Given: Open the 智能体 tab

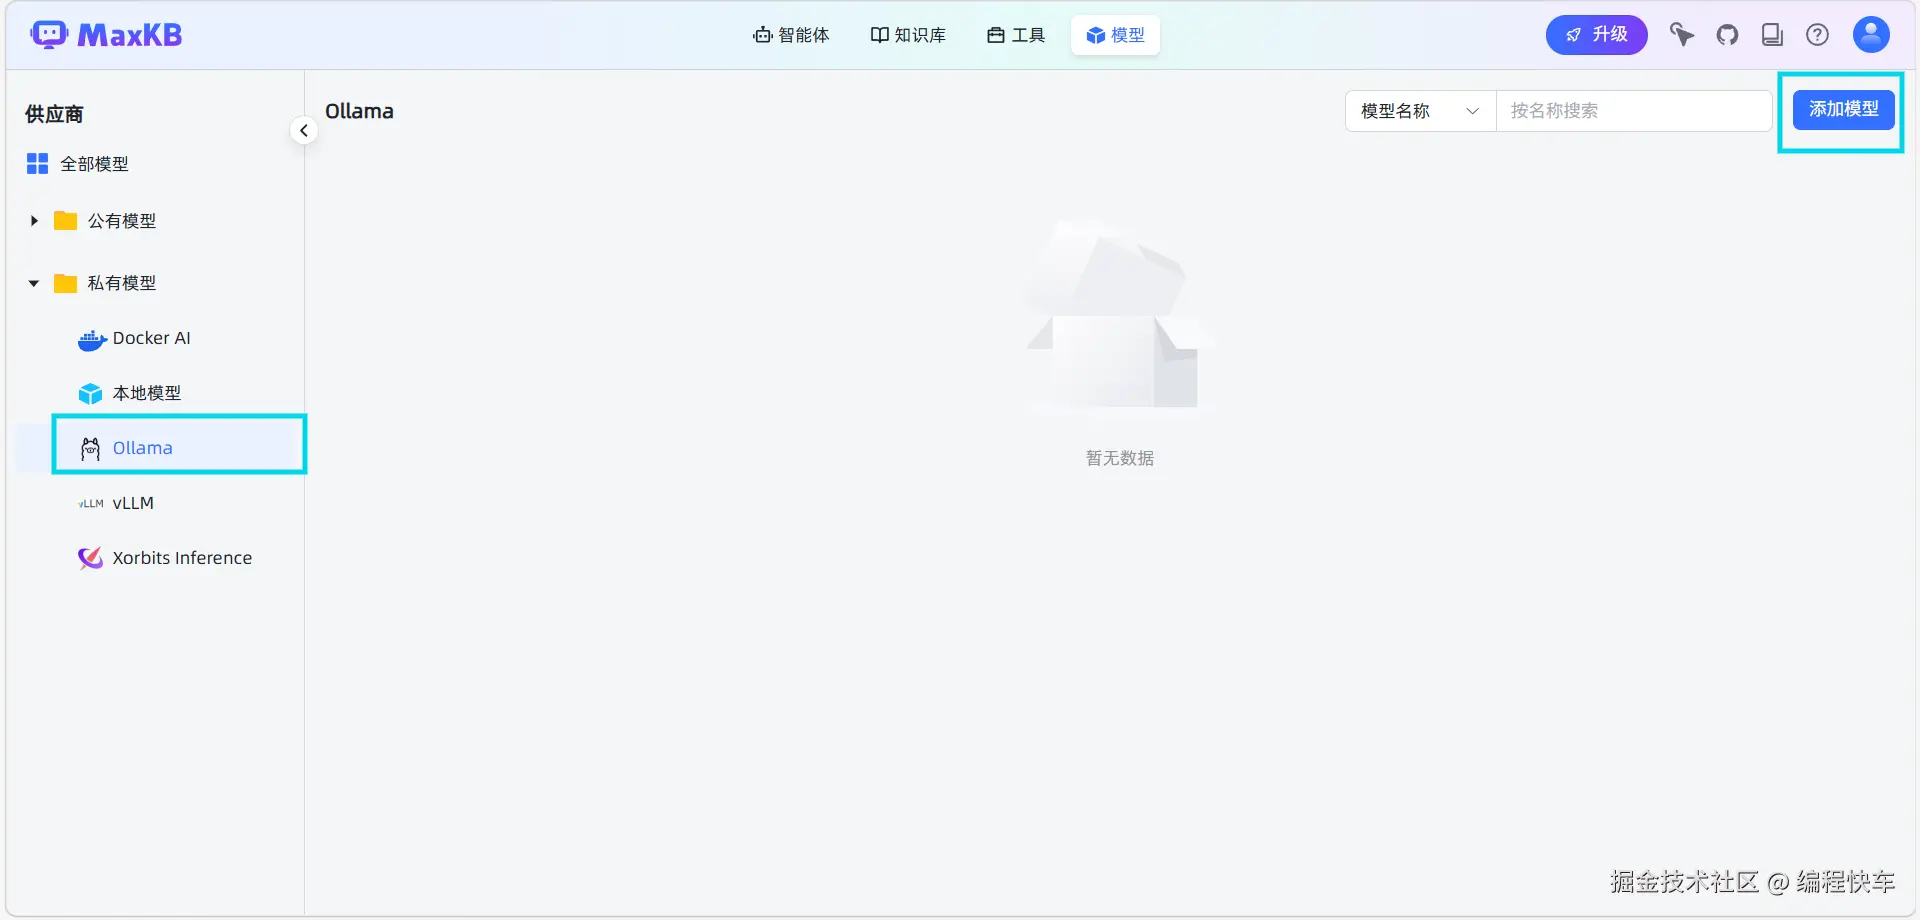Looking at the screenshot, I should point(791,35).
